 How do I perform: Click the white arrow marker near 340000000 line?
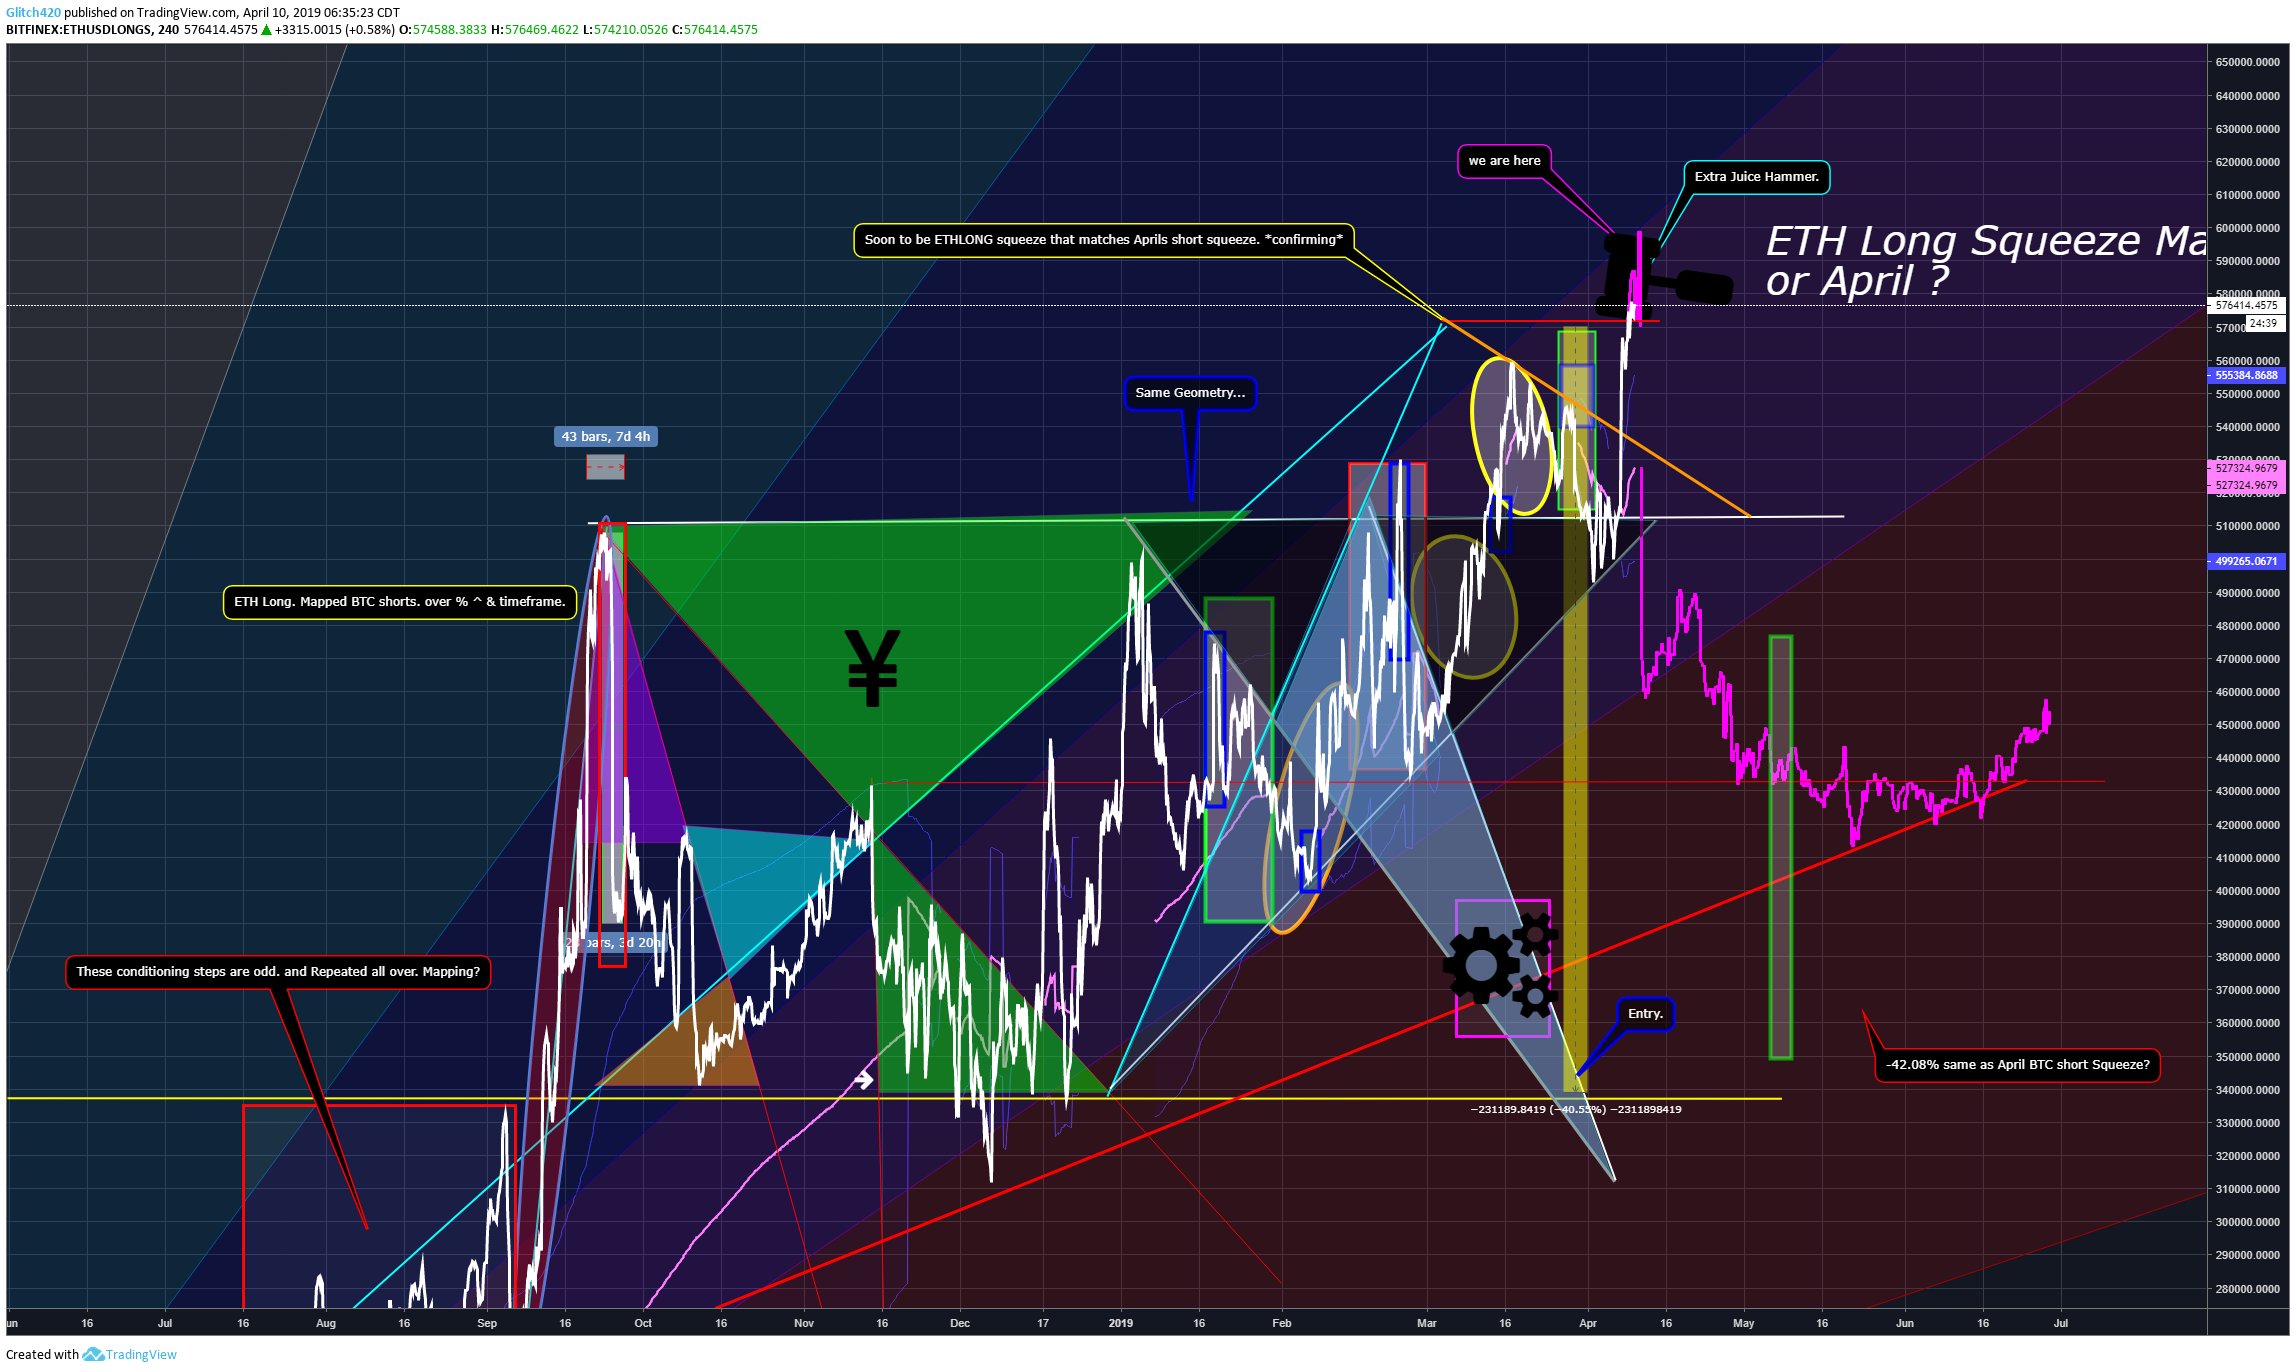(863, 1079)
